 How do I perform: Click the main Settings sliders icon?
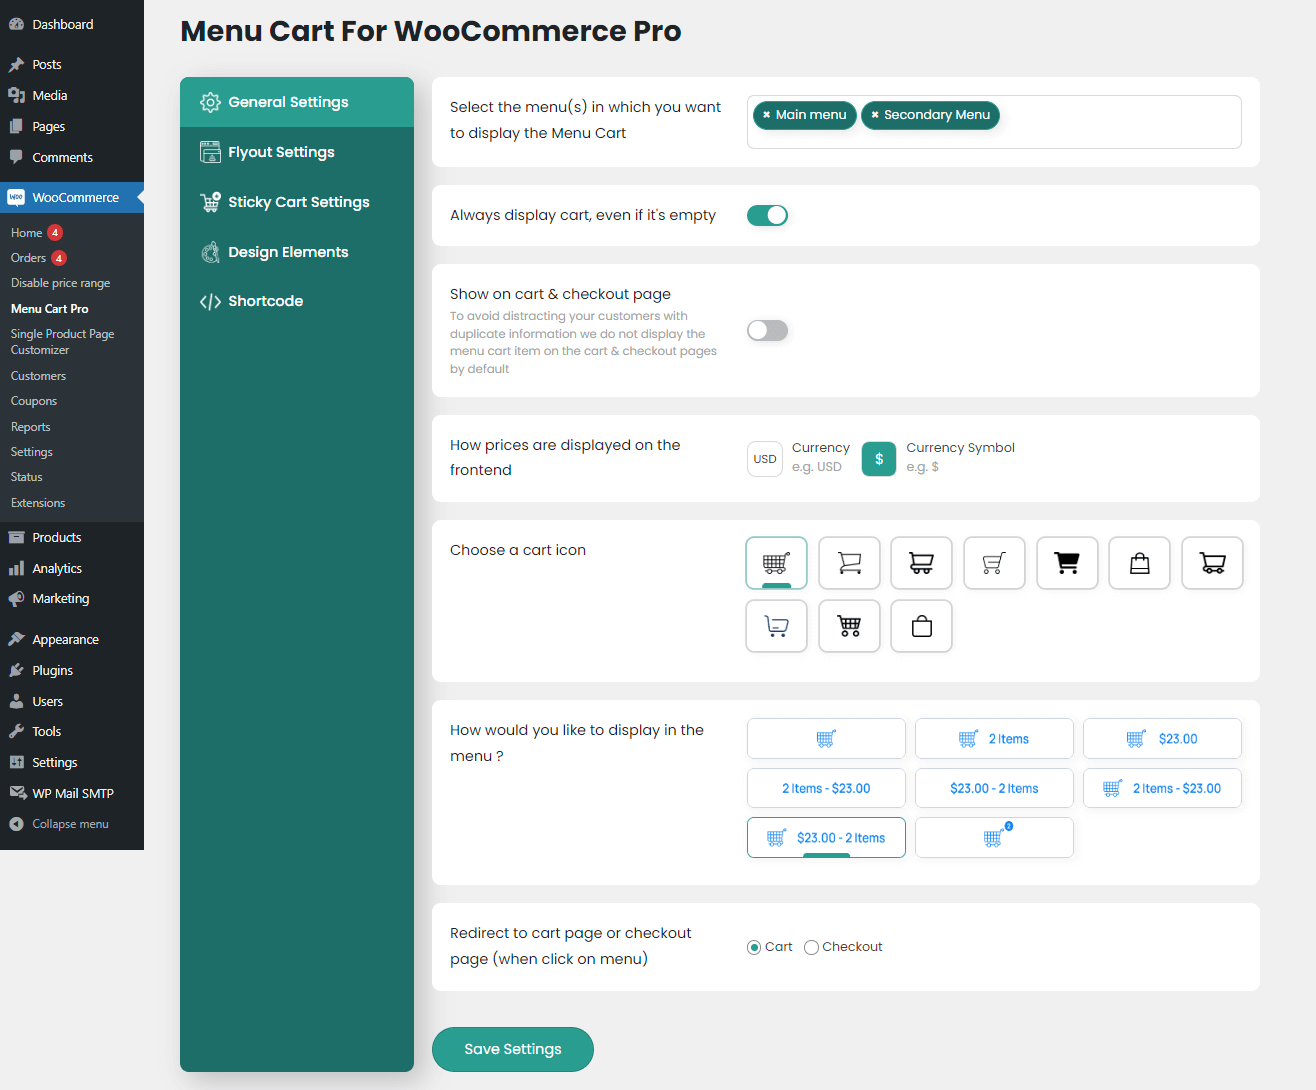[16, 762]
